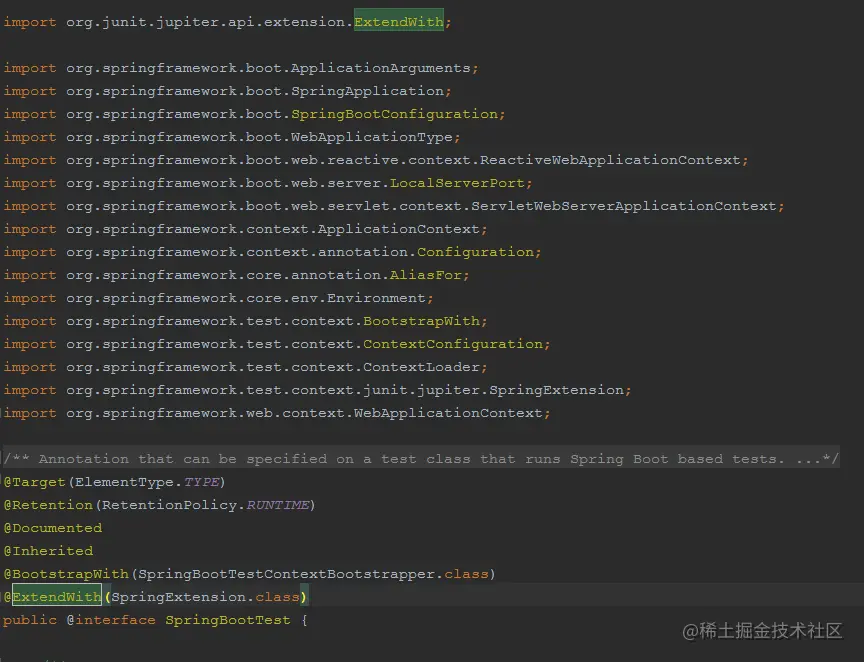Click ContextLoader in the import statement
This screenshot has height=662, width=864.
point(422,367)
